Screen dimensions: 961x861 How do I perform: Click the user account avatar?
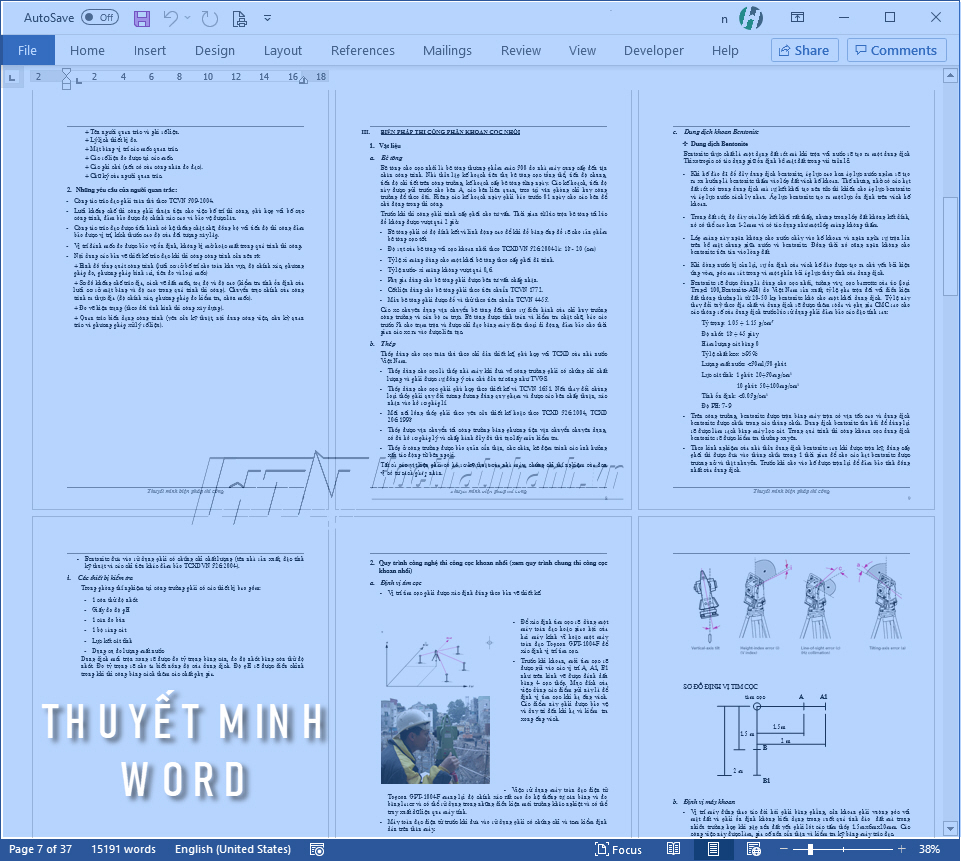(750, 18)
